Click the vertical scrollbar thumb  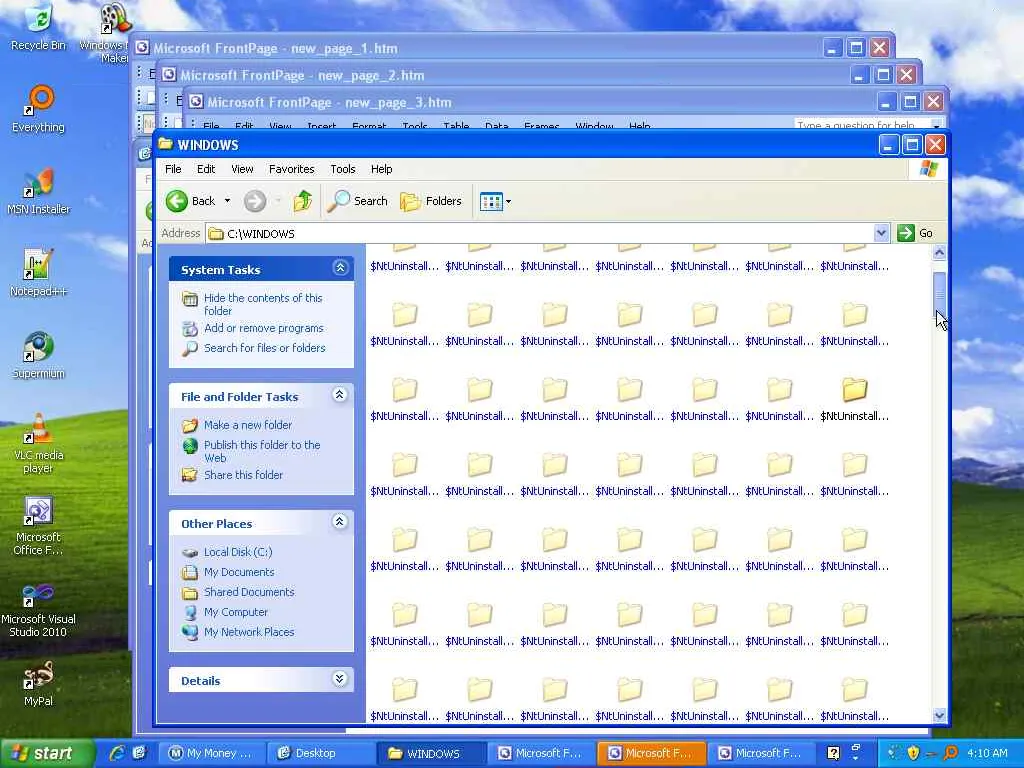click(939, 296)
